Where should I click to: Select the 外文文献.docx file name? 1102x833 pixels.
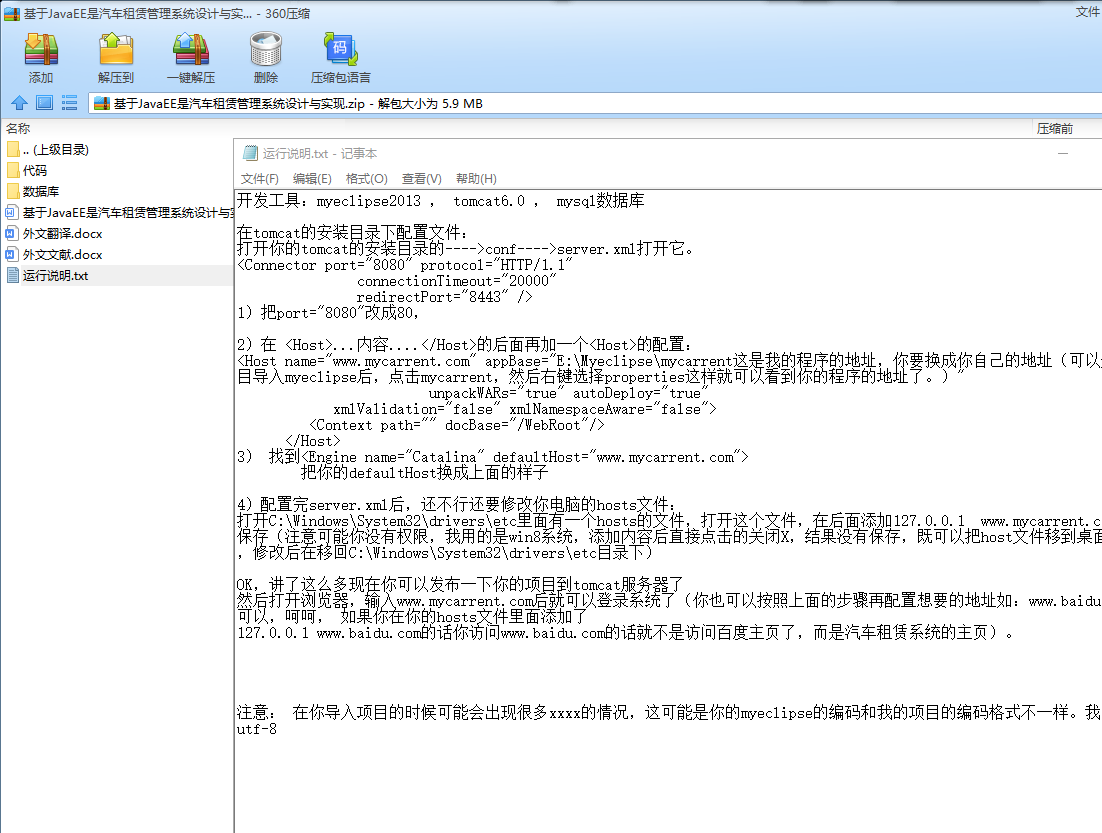click(63, 254)
